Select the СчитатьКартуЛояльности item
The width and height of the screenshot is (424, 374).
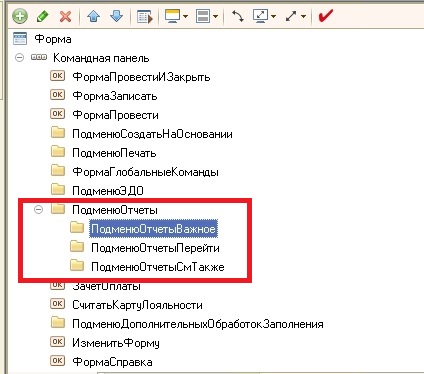coord(137,305)
